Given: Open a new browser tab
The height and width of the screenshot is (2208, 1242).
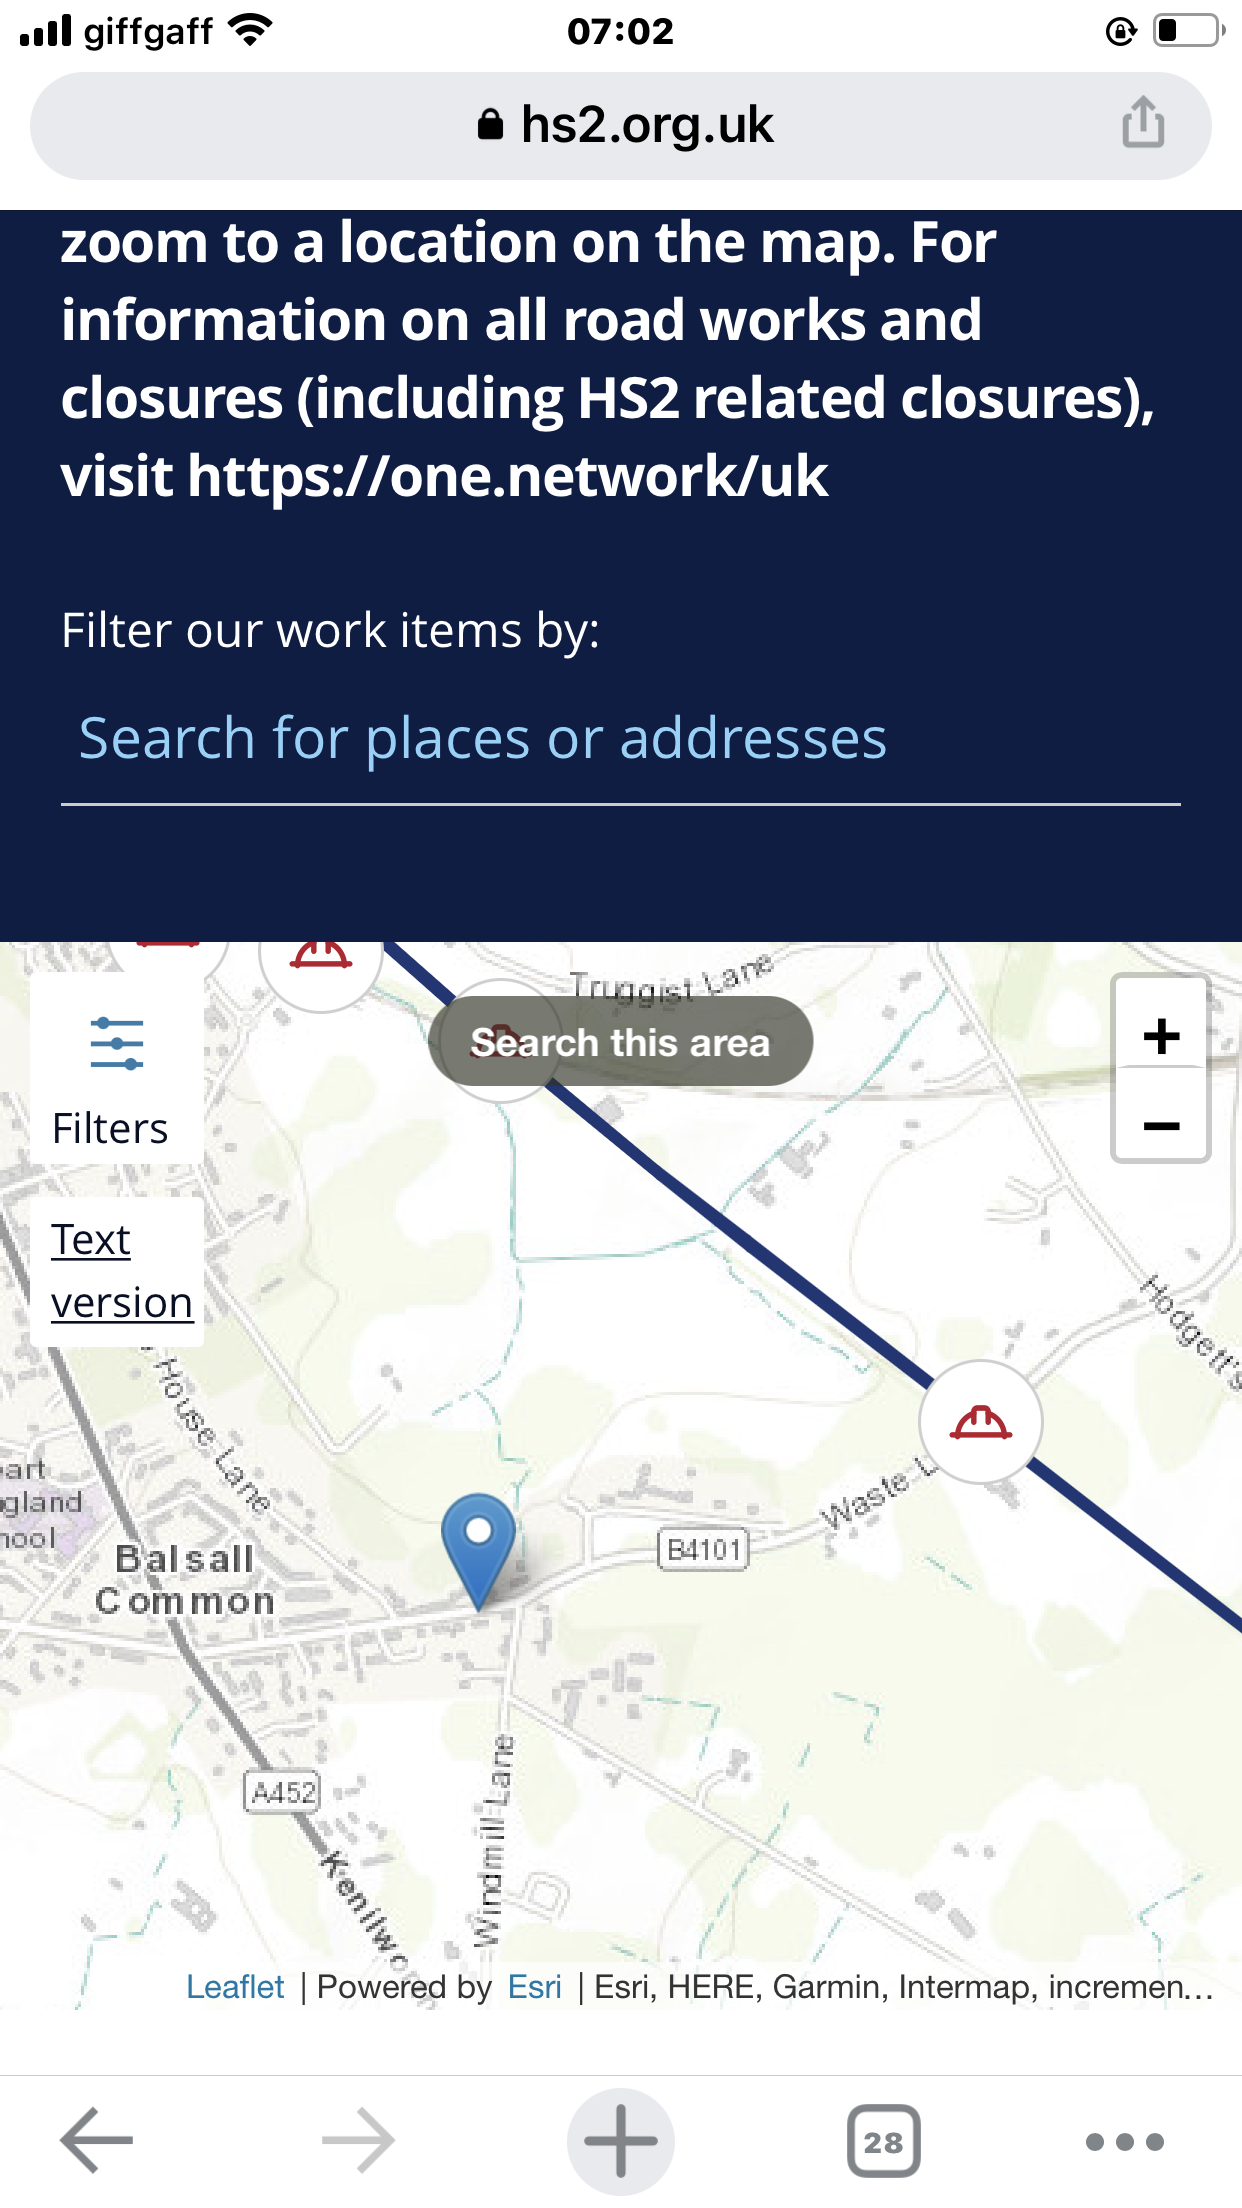Looking at the screenshot, I should 620,2140.
